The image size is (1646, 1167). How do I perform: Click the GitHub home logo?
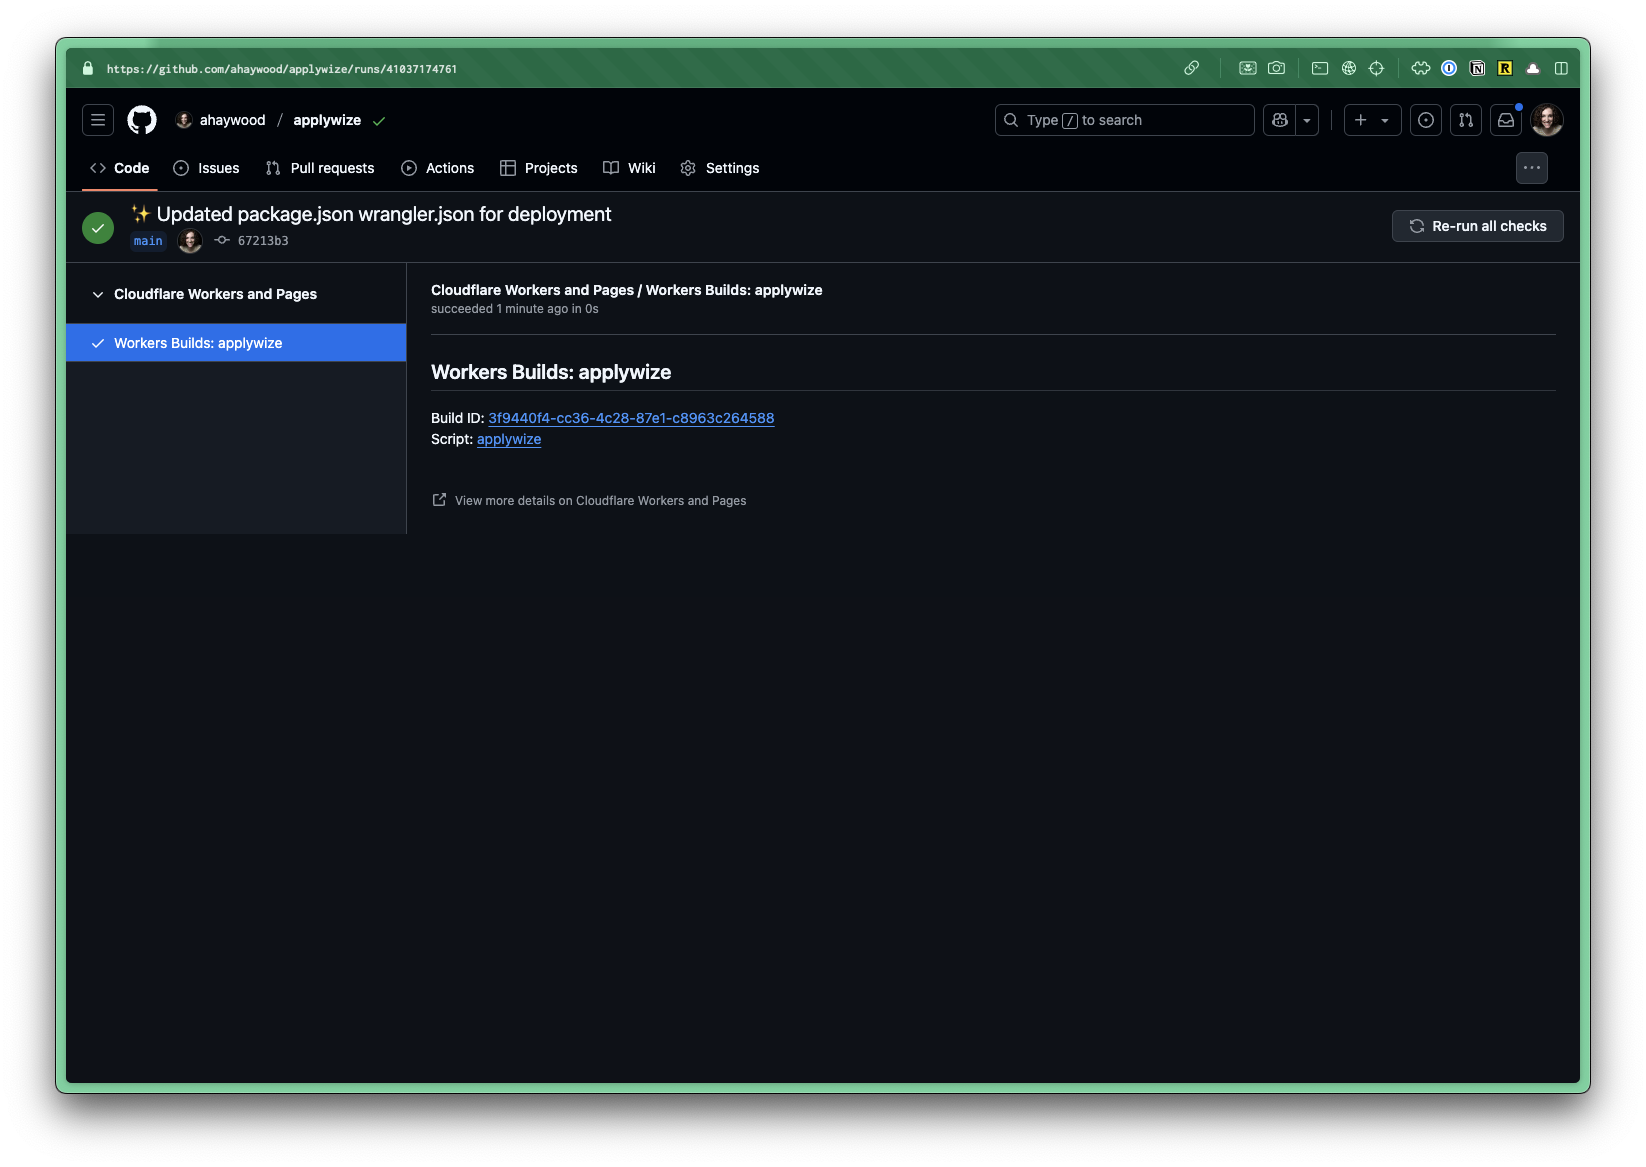[x=141, y=119]
